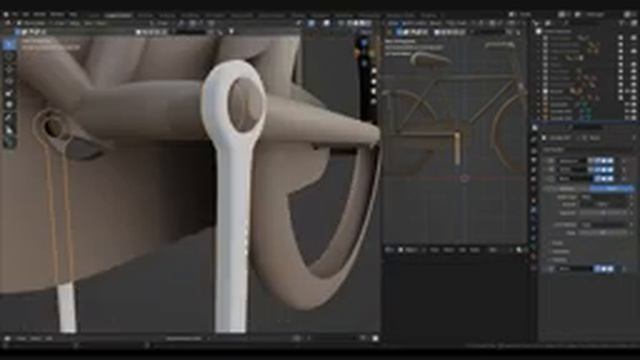Open the Select menu in main viewport header
Screen dimensions: 640x360
74,23
